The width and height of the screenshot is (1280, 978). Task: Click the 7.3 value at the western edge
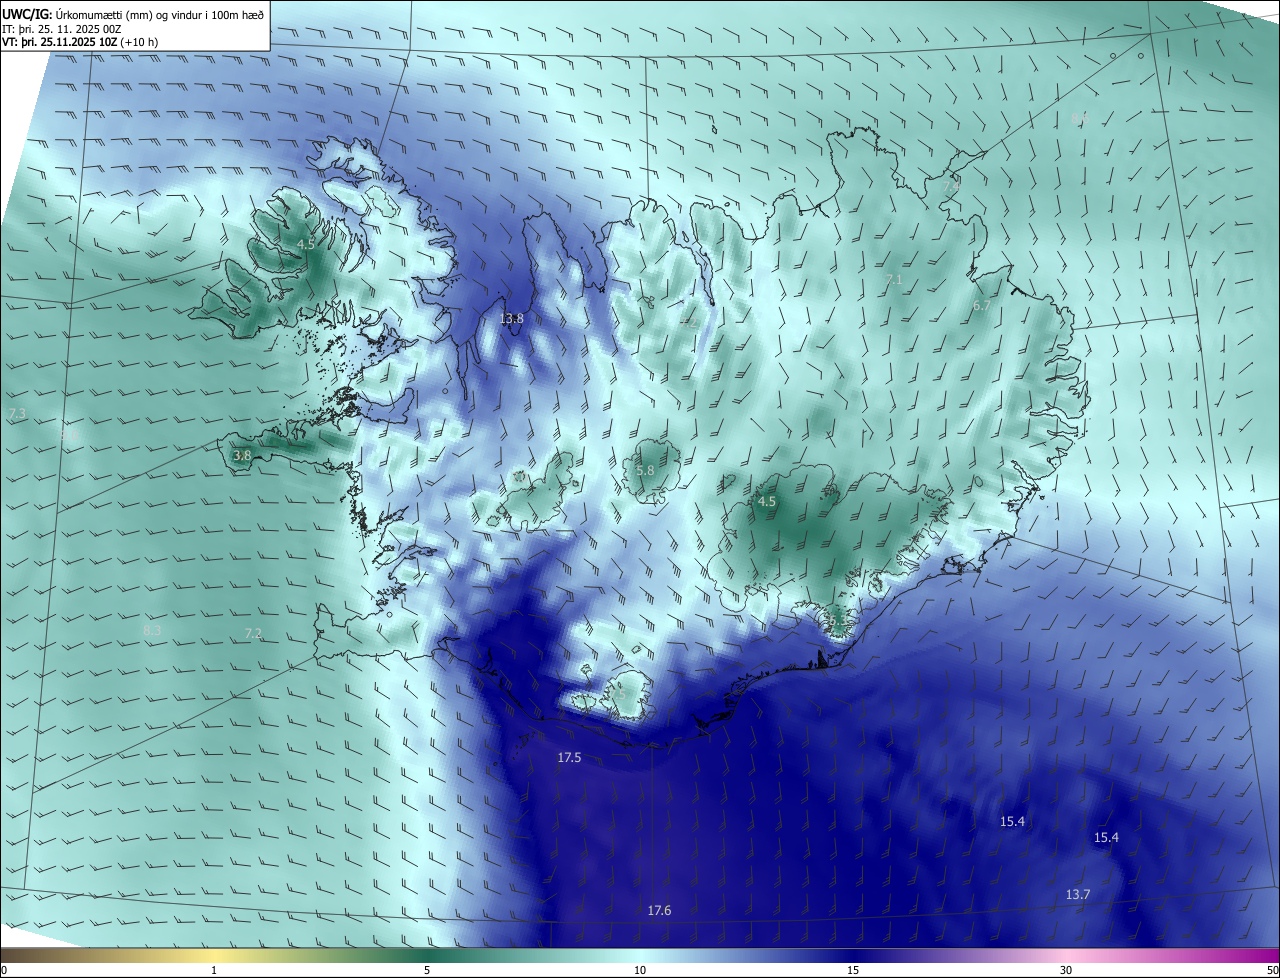17,413
